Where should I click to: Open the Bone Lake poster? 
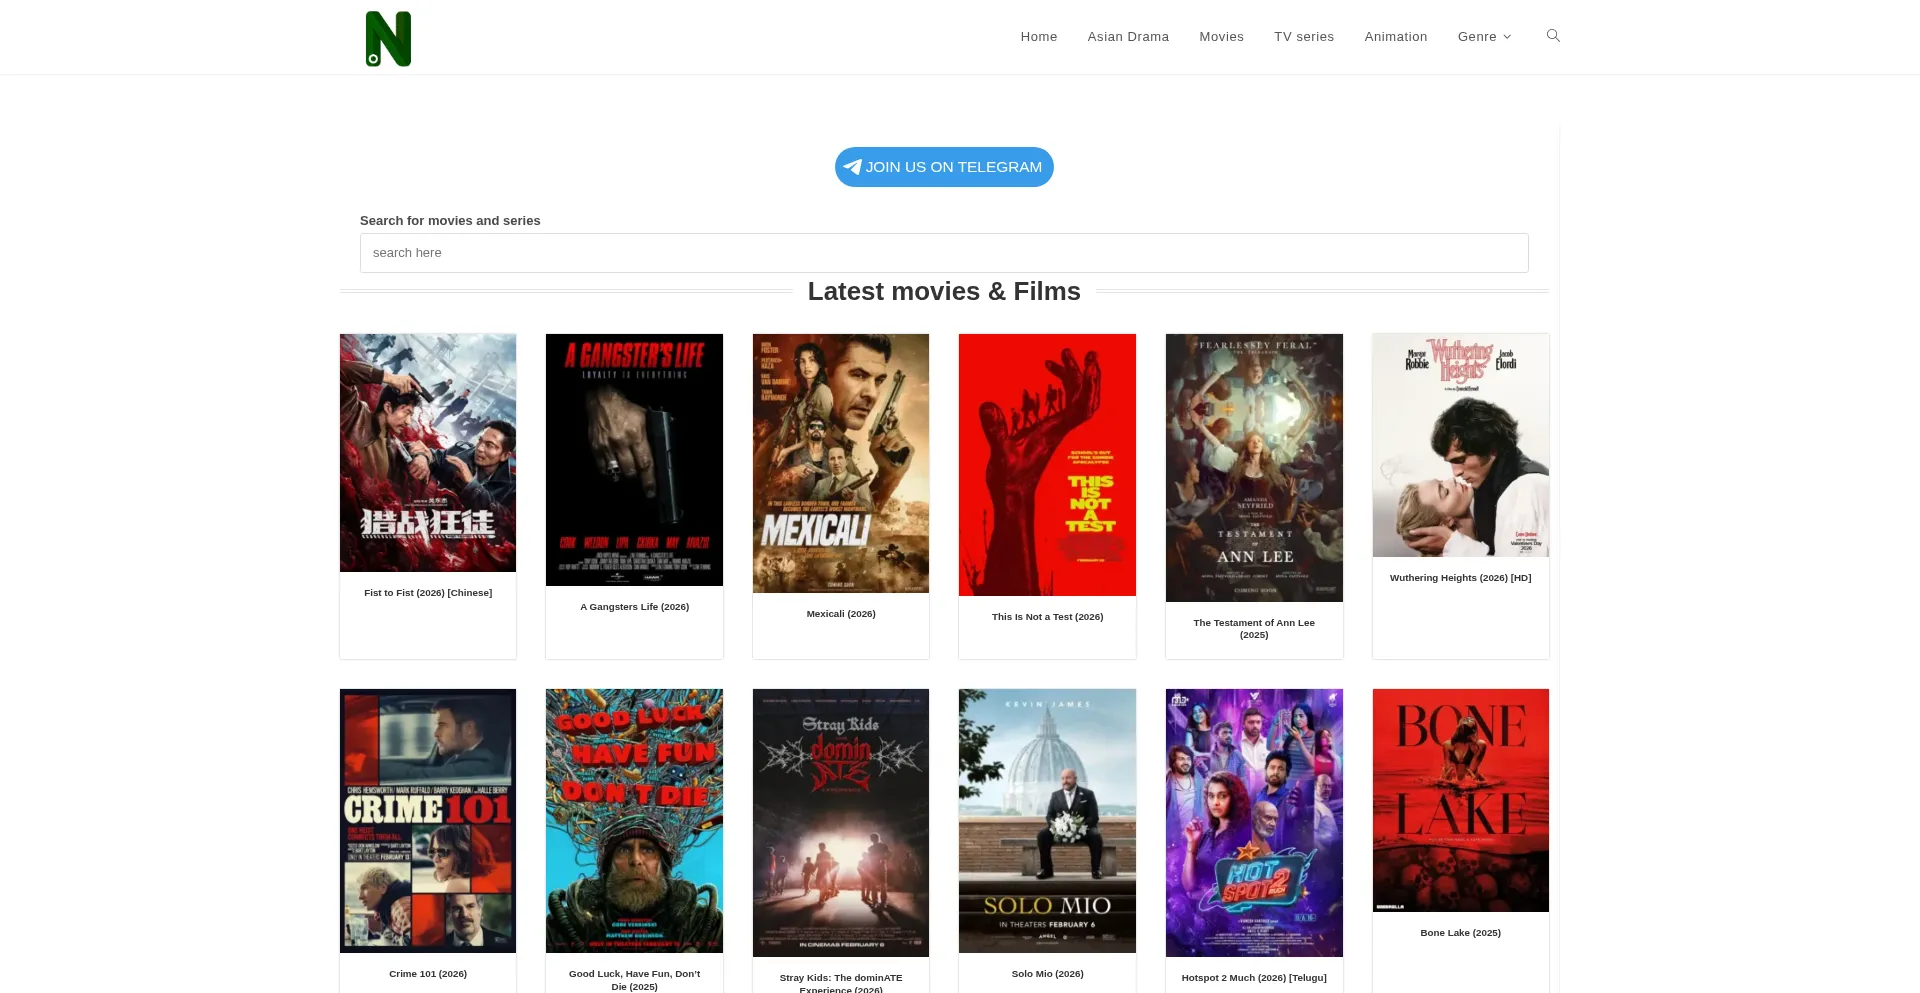coord(1461,800)
